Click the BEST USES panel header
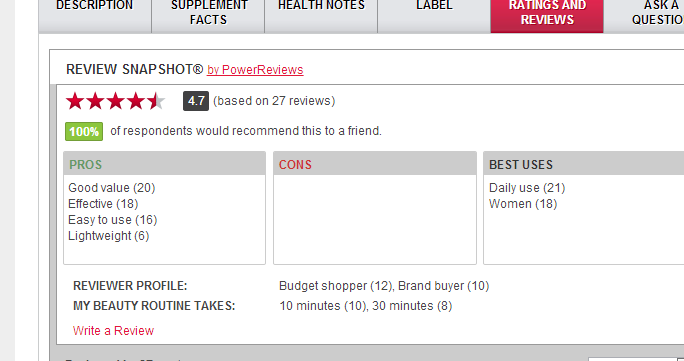Screen dimensions: 684x361 pyautogui.click(x=584, y=164)
